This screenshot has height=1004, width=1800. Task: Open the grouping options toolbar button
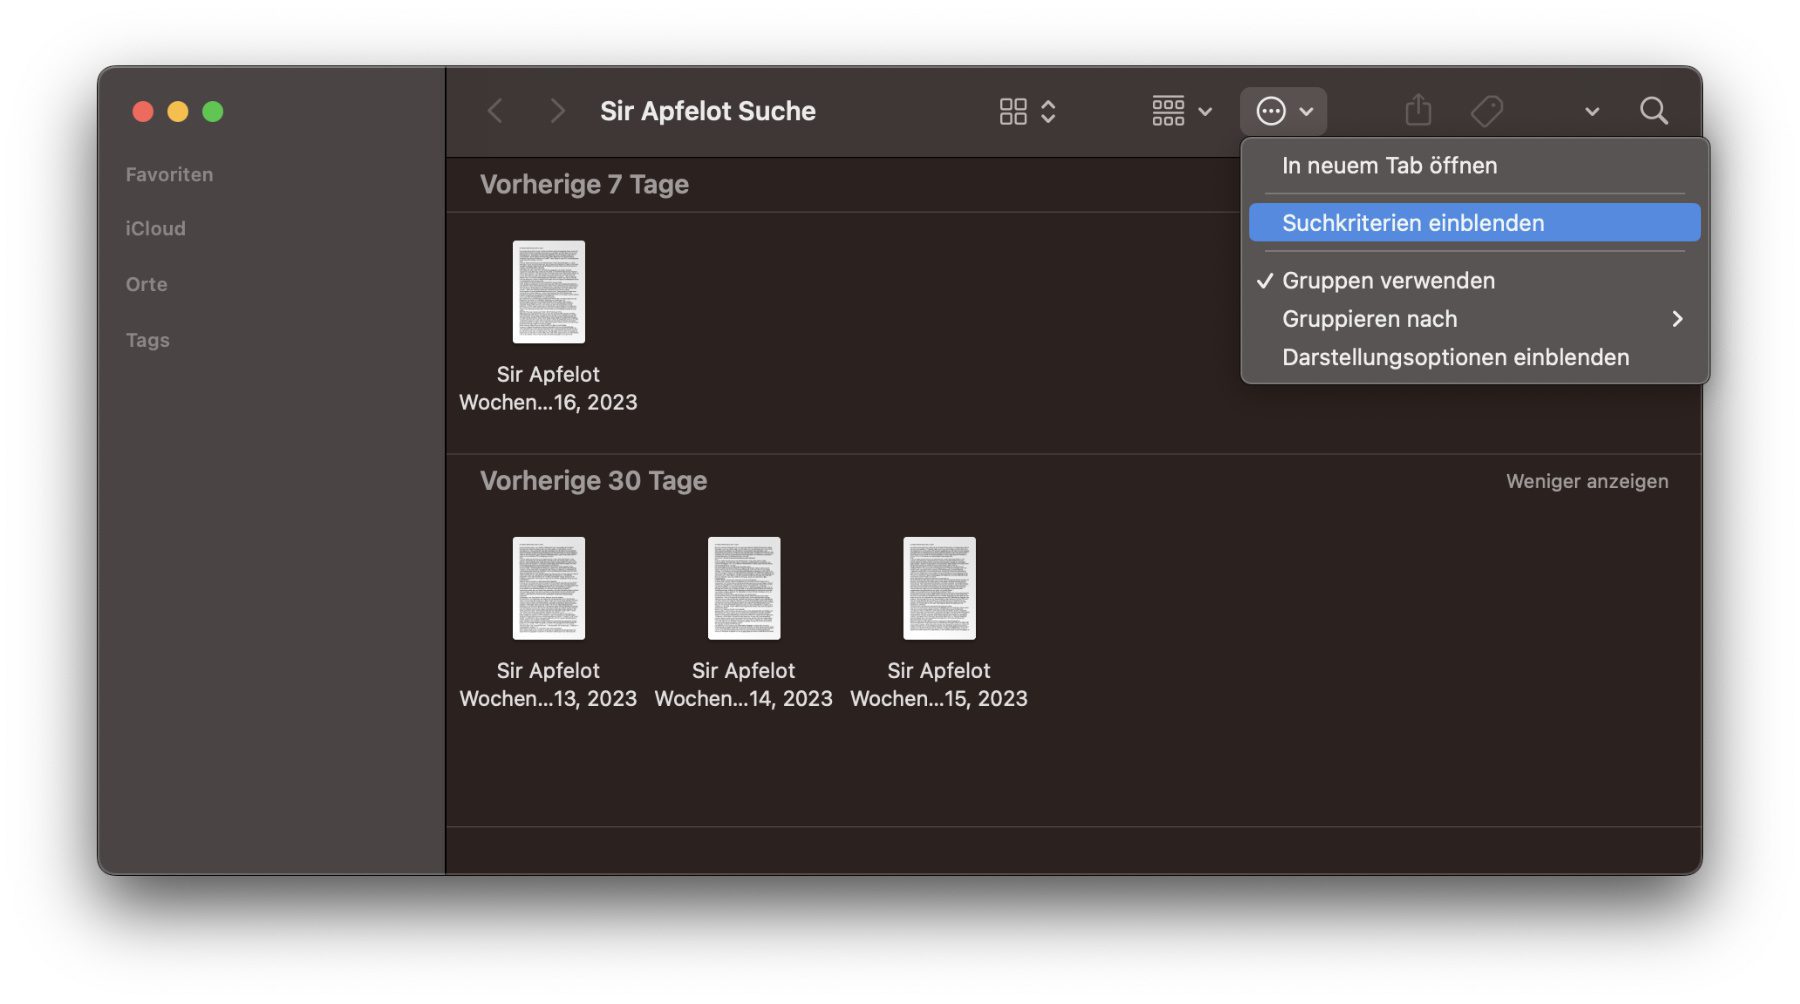click(1181, 111)
